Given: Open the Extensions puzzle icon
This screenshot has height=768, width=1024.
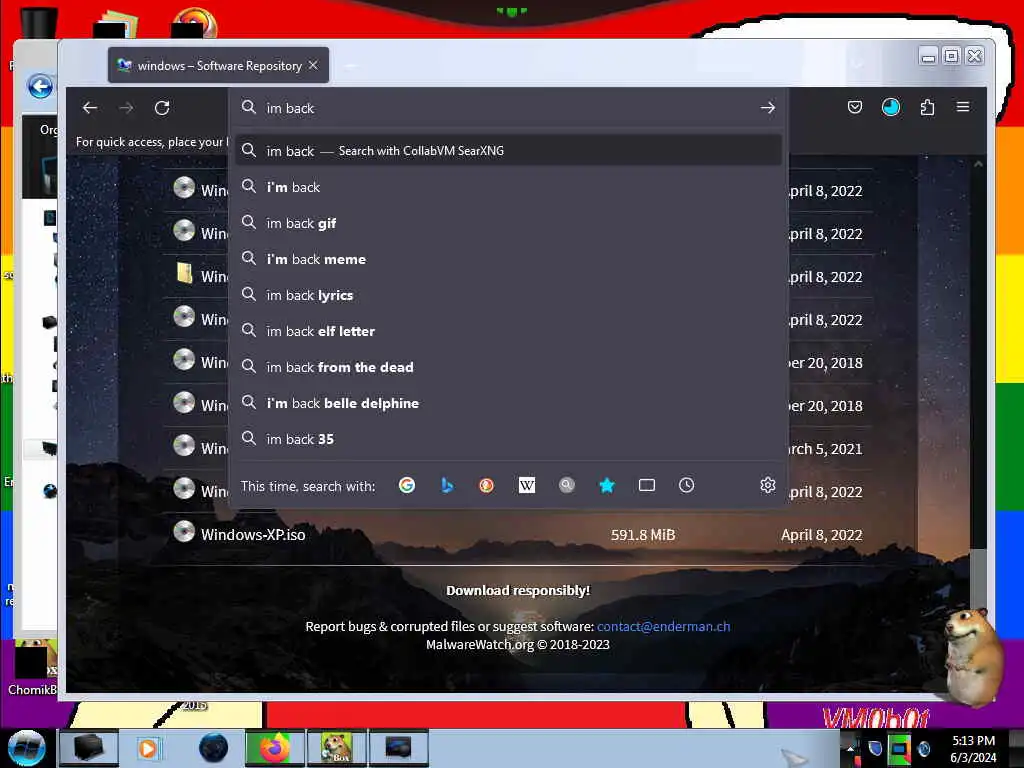Looking at the screenshot, I should coord(927,107).
